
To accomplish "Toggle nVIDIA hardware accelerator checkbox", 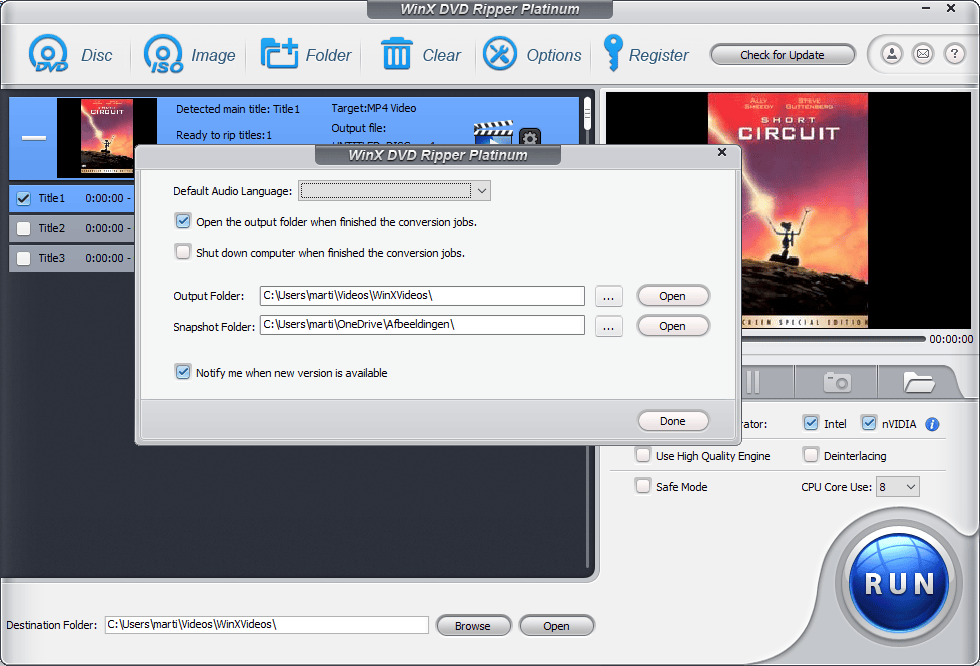I will coord(869,423).
